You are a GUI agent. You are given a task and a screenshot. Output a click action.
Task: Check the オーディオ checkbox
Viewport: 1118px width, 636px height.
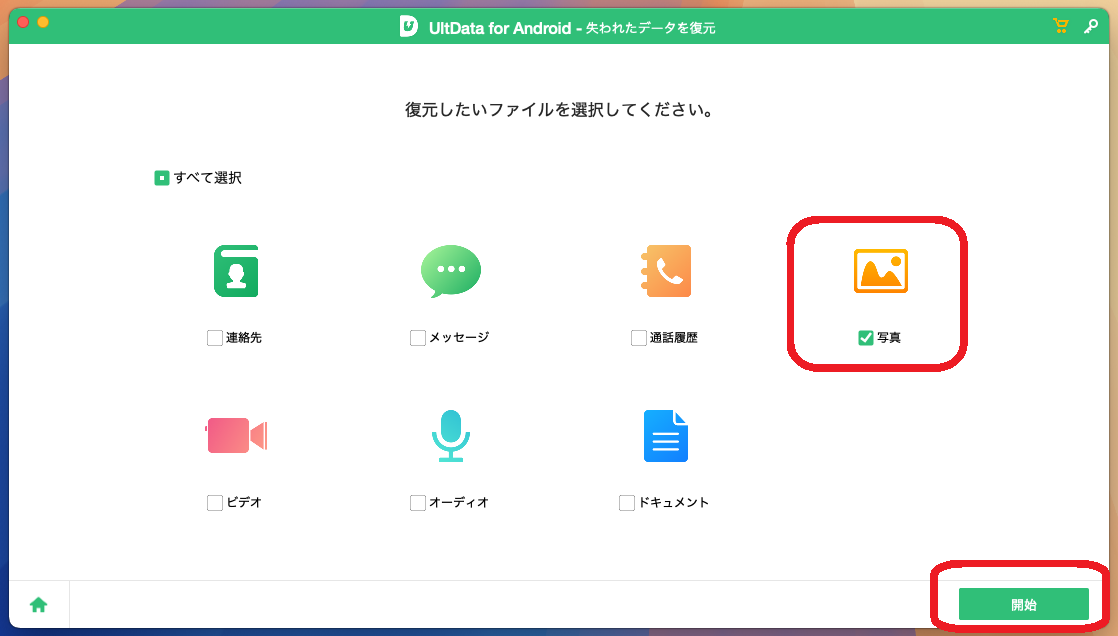click(418, 503)
